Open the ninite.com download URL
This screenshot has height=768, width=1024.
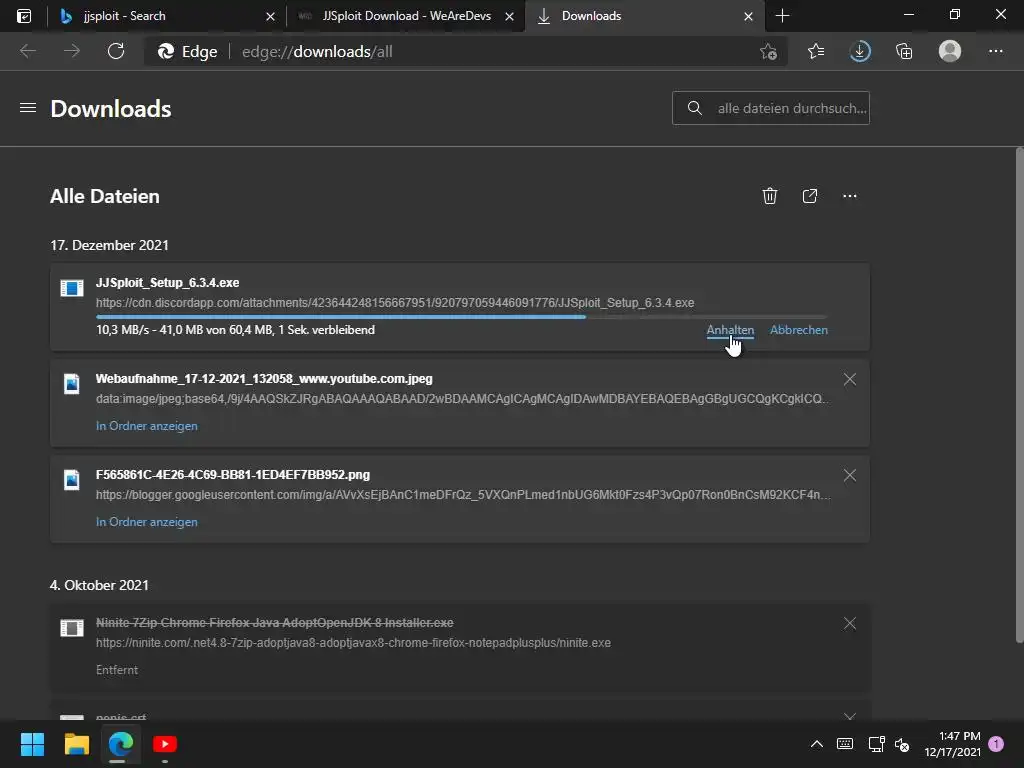tap(353, 643)
